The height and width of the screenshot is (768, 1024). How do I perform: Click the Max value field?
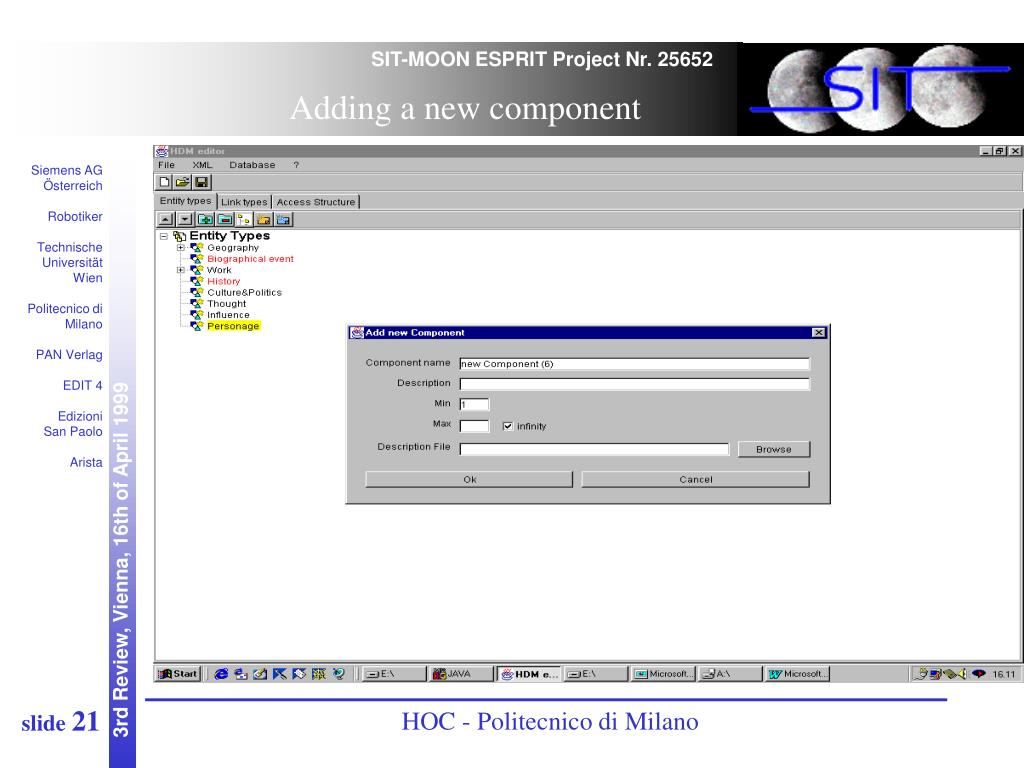474,426
